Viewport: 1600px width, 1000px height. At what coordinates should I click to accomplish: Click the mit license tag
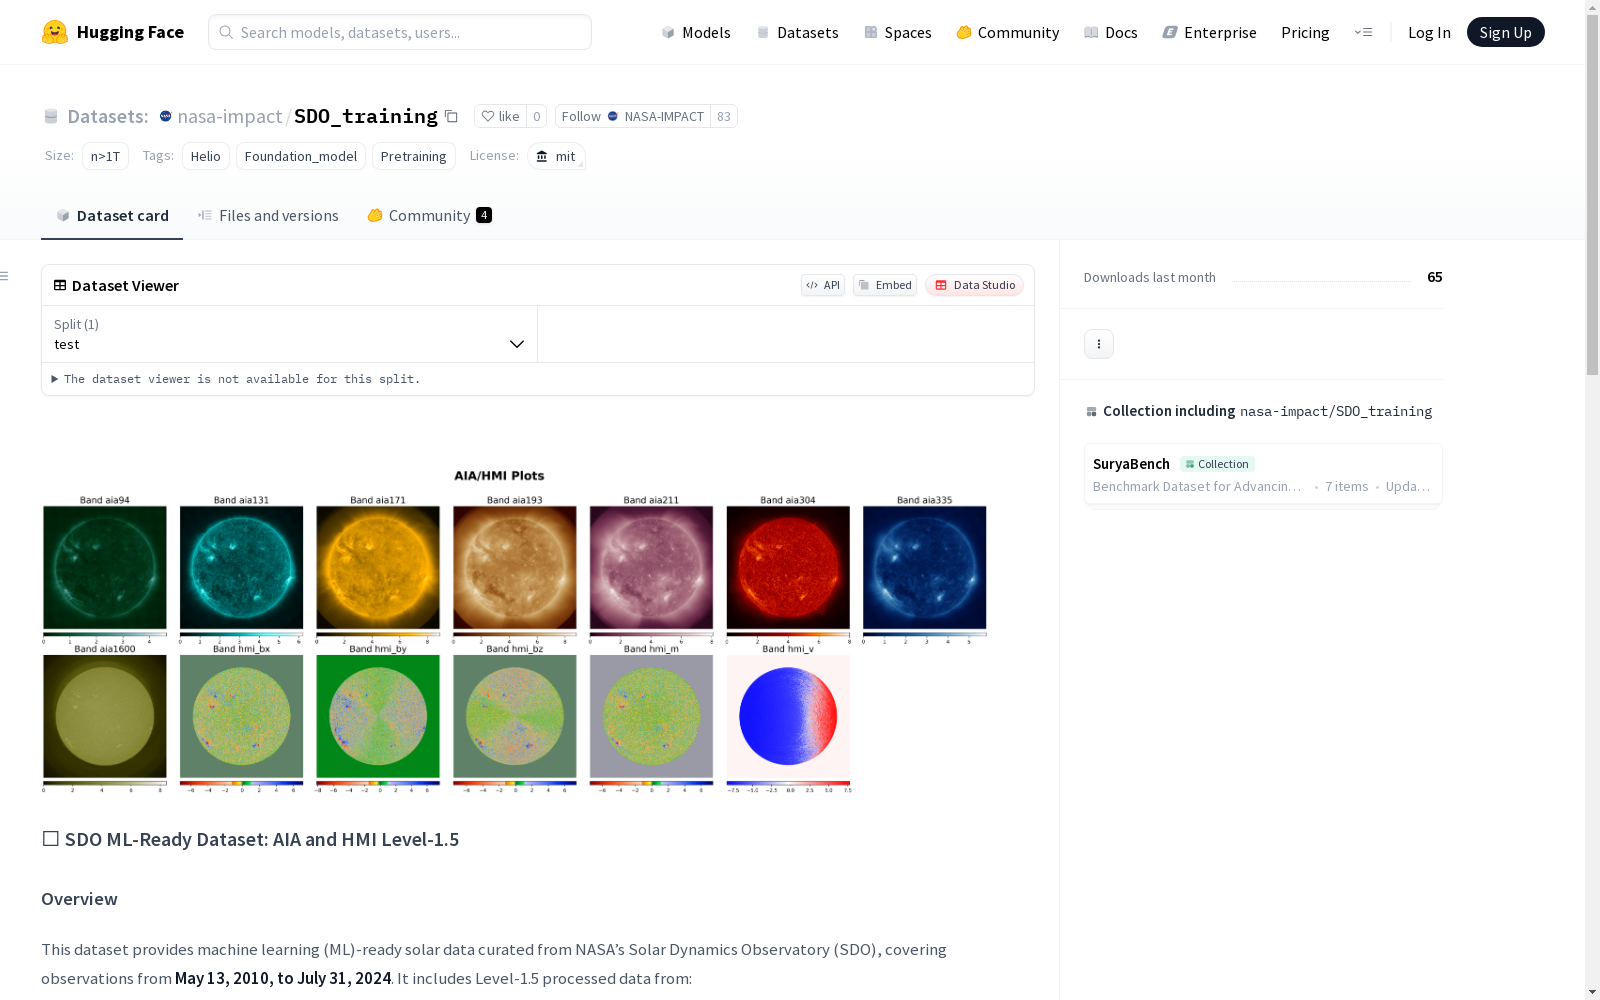556,156
